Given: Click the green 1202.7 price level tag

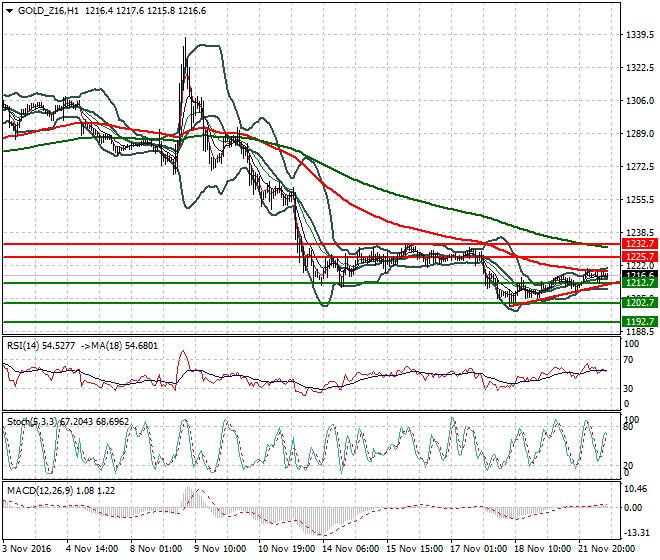Looking at the screenshot, I should (x=638, y=302).
